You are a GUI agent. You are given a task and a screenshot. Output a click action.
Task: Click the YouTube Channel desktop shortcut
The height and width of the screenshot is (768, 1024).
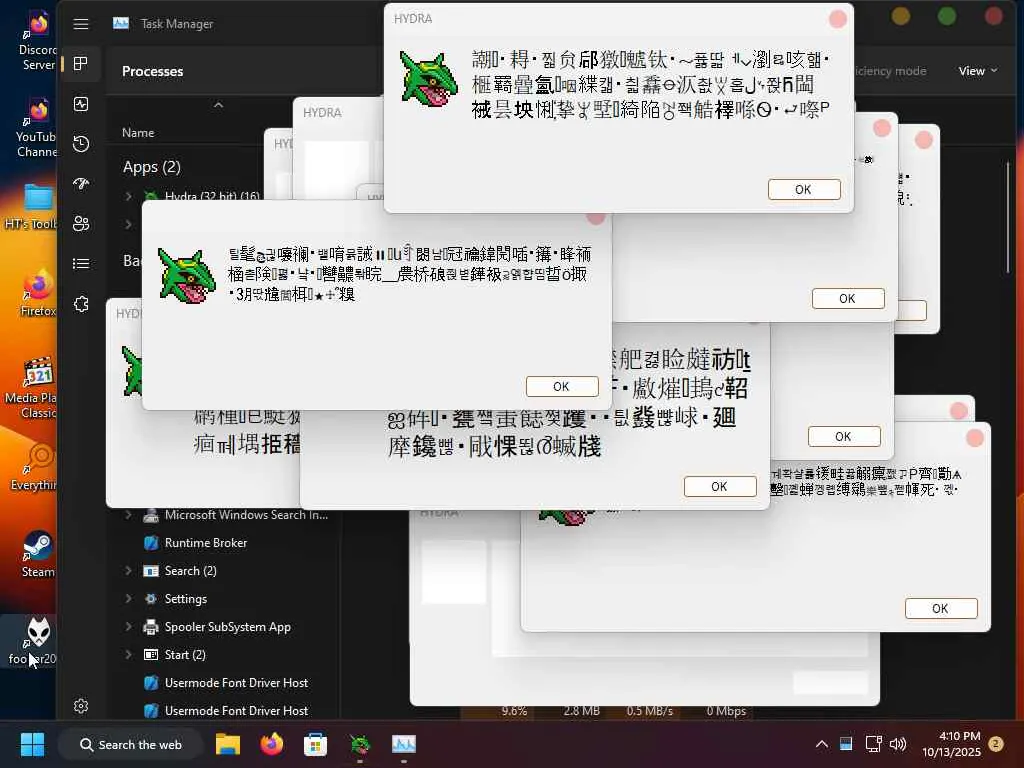tap(37, 128)
